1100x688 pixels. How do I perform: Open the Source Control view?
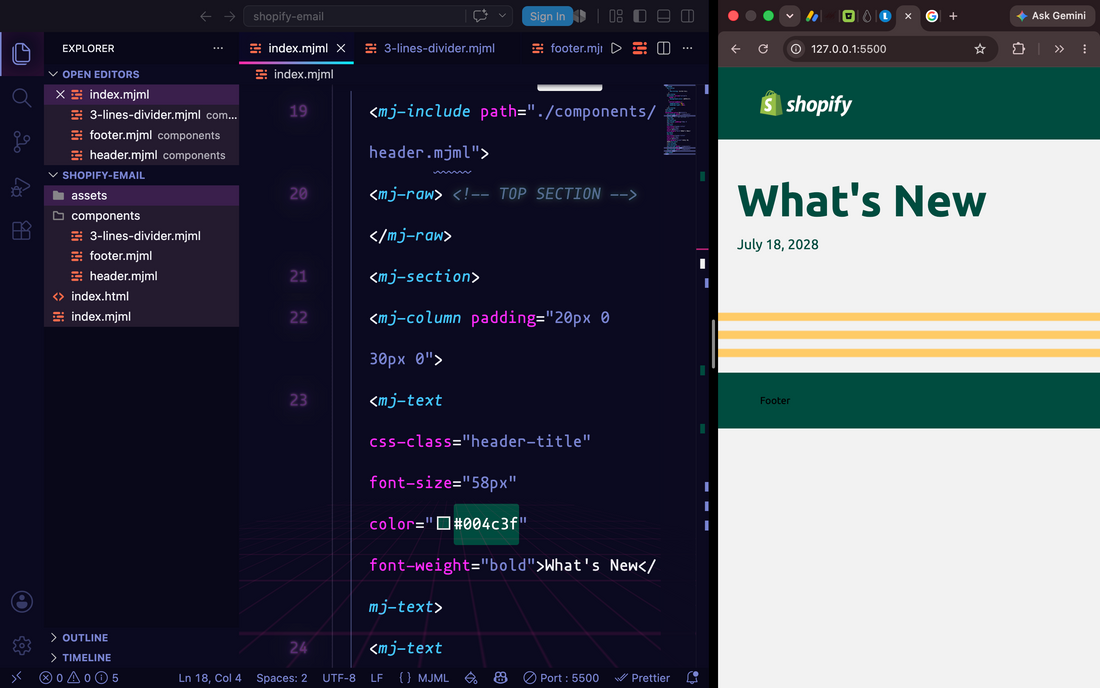(x=22, y=142)
